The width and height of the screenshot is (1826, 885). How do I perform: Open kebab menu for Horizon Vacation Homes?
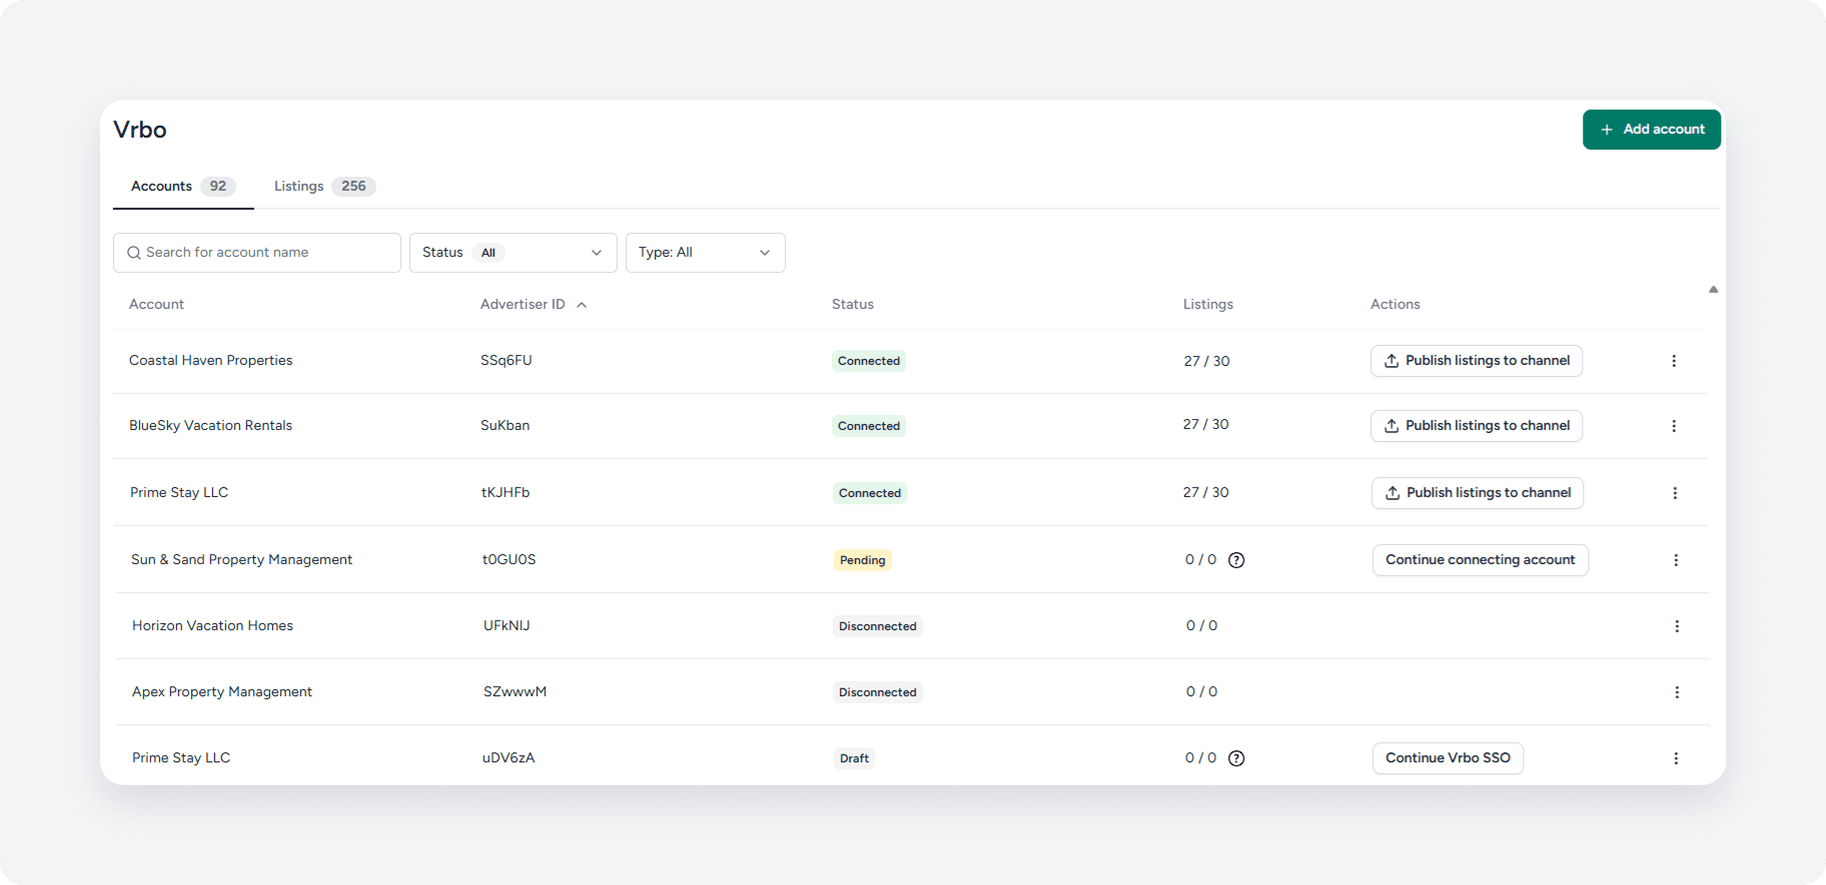point(1677,626)
